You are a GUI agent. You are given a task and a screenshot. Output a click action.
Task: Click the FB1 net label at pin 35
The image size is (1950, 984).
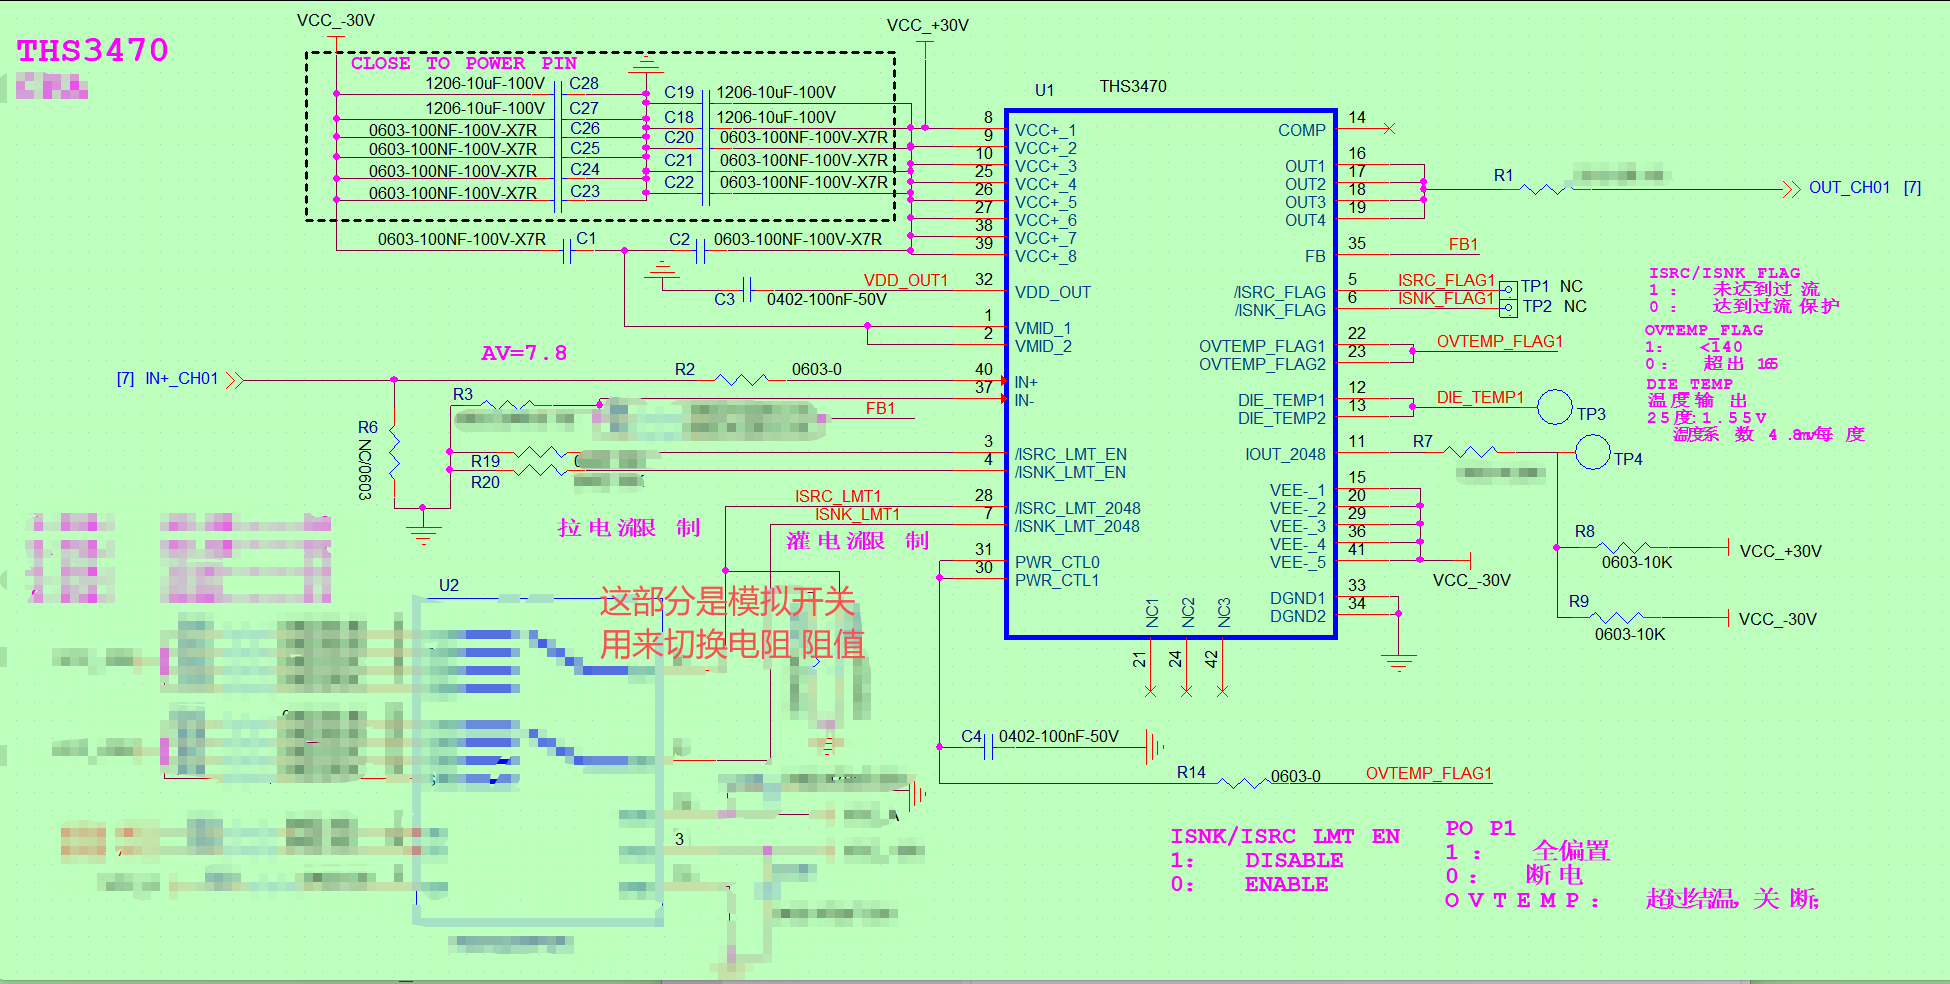click(x=1463, y=244)
